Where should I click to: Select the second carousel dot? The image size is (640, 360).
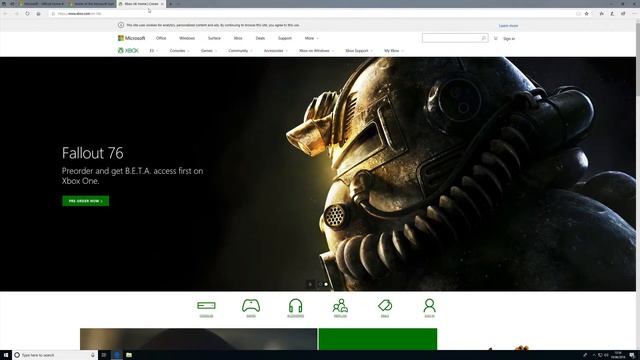pyautogui.click(x=326, y=284)
